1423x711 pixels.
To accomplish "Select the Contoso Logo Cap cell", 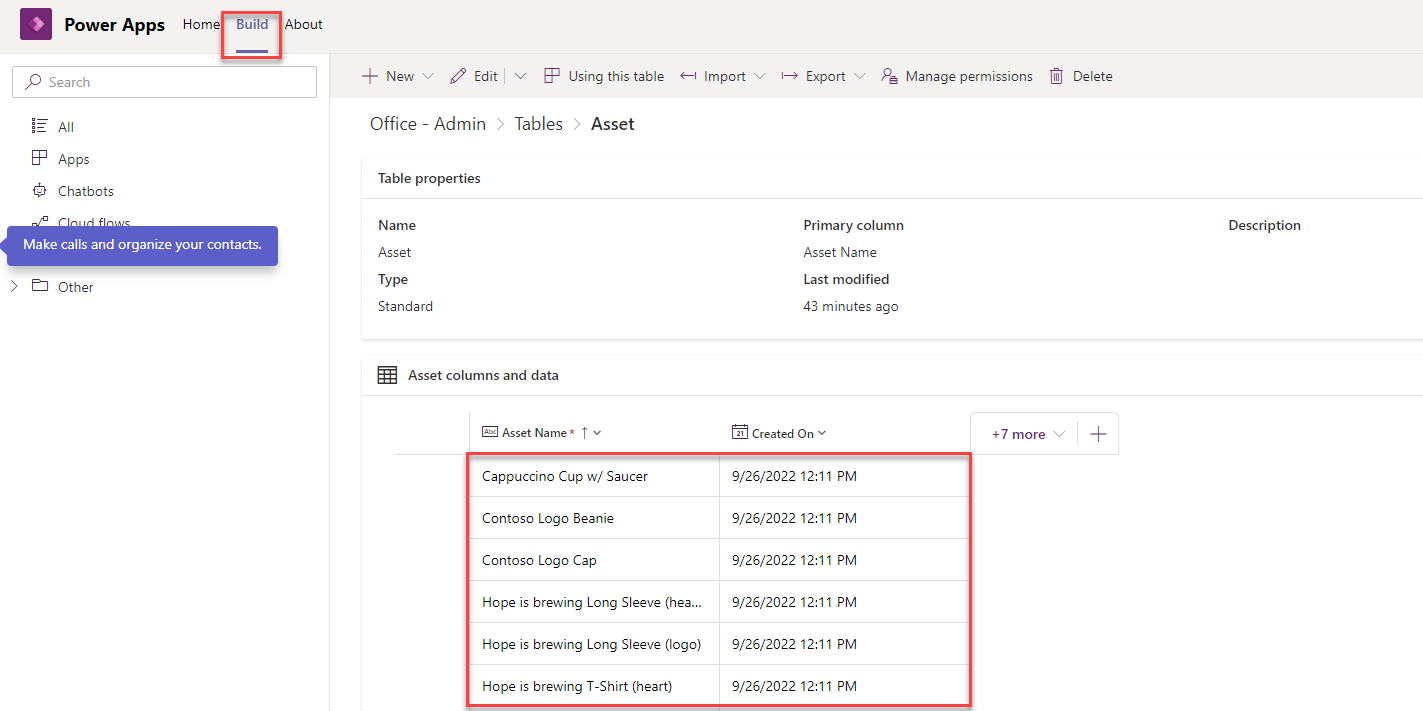I will [x=594, y=560].
